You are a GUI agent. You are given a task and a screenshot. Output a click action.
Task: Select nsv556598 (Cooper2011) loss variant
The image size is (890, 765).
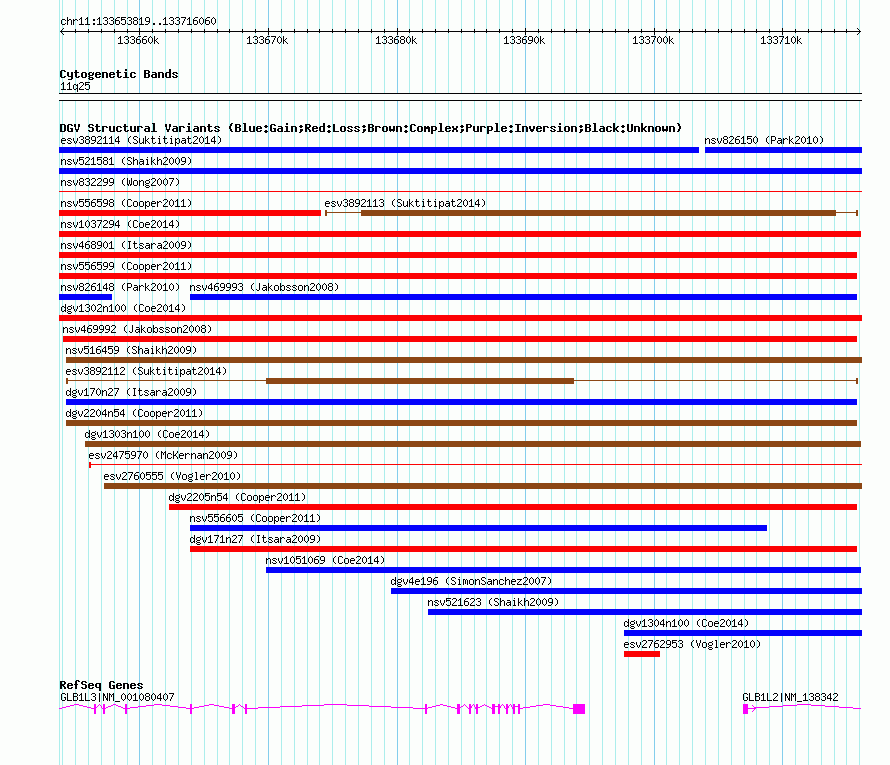(126, 203)
